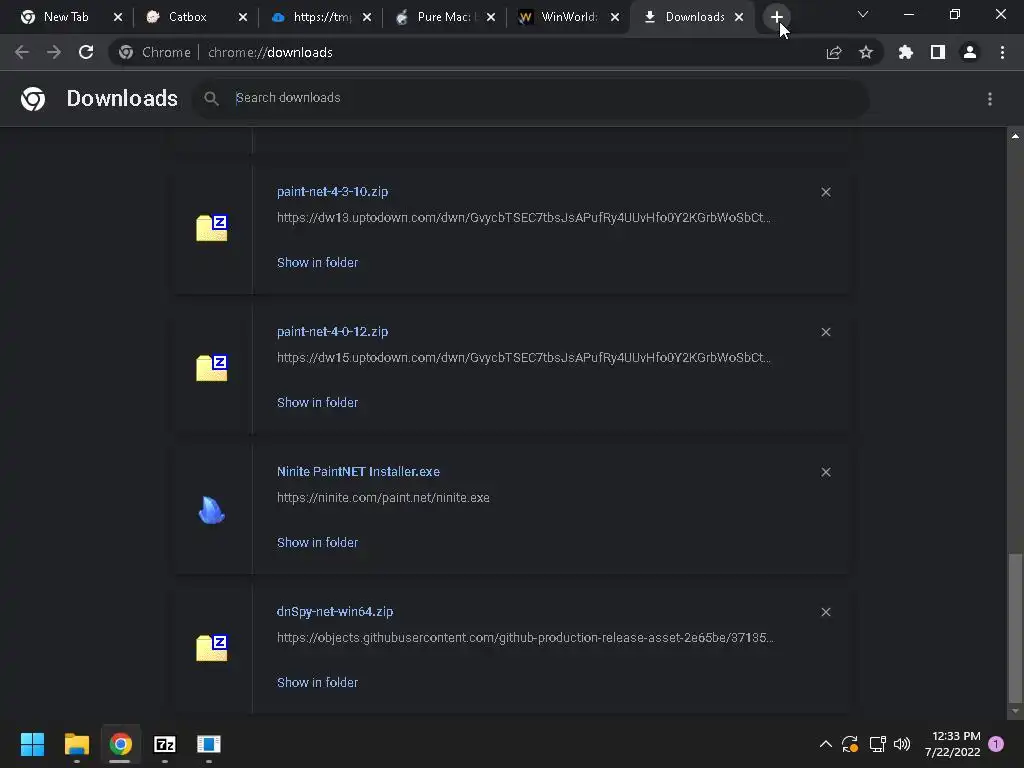Click the dw13.uptodown.com source URL
The height and width of the screenshot is (768, 1024).
524,217
